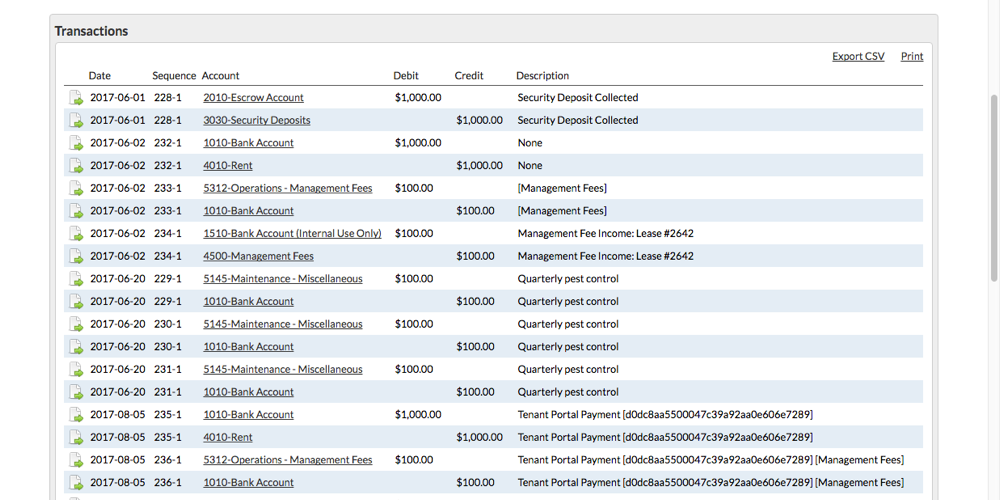Click the Export CSV link
This screenshot has height=500, width=1000.
click(x=858, y=56)
